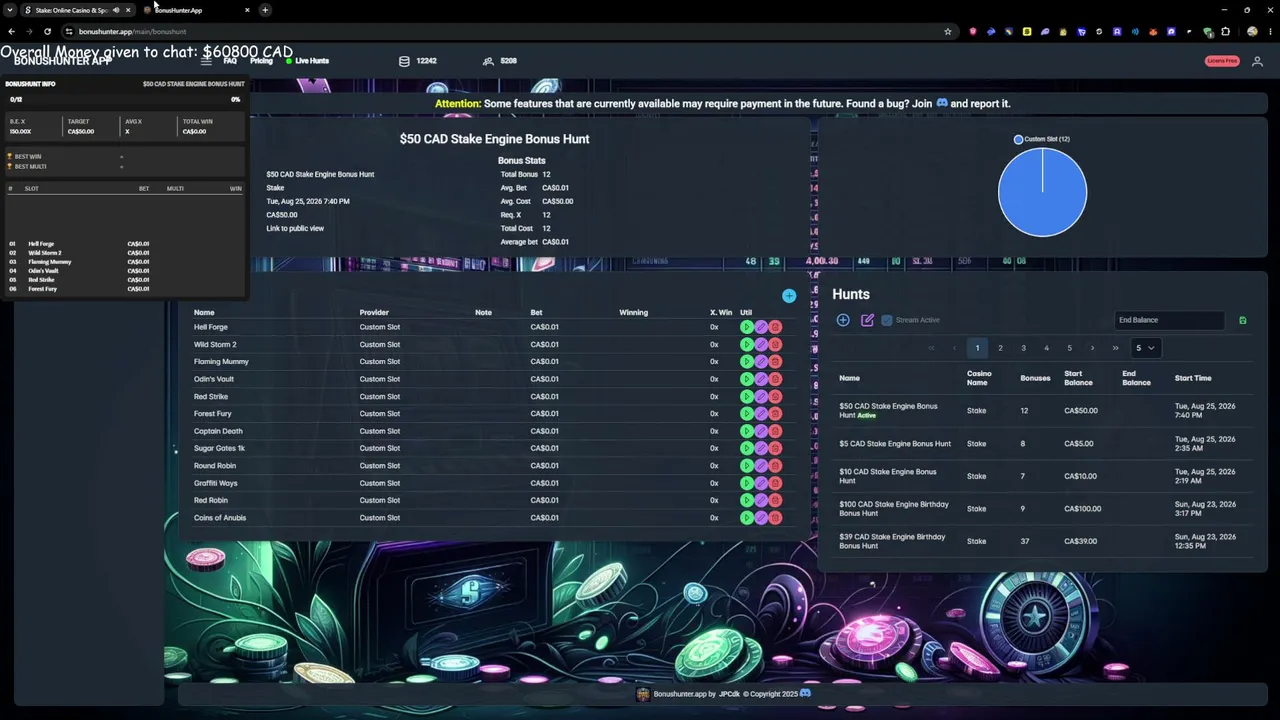Delete the Round Robin entry
Viewport: 1280px width, 720px height.
(775, 466)
